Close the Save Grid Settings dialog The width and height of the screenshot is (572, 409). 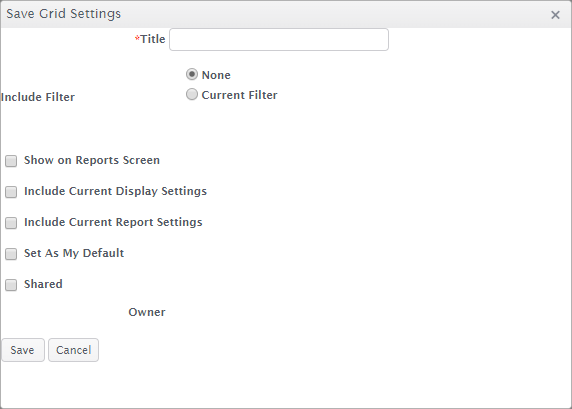pyautogui.click(x=555, y=15)
